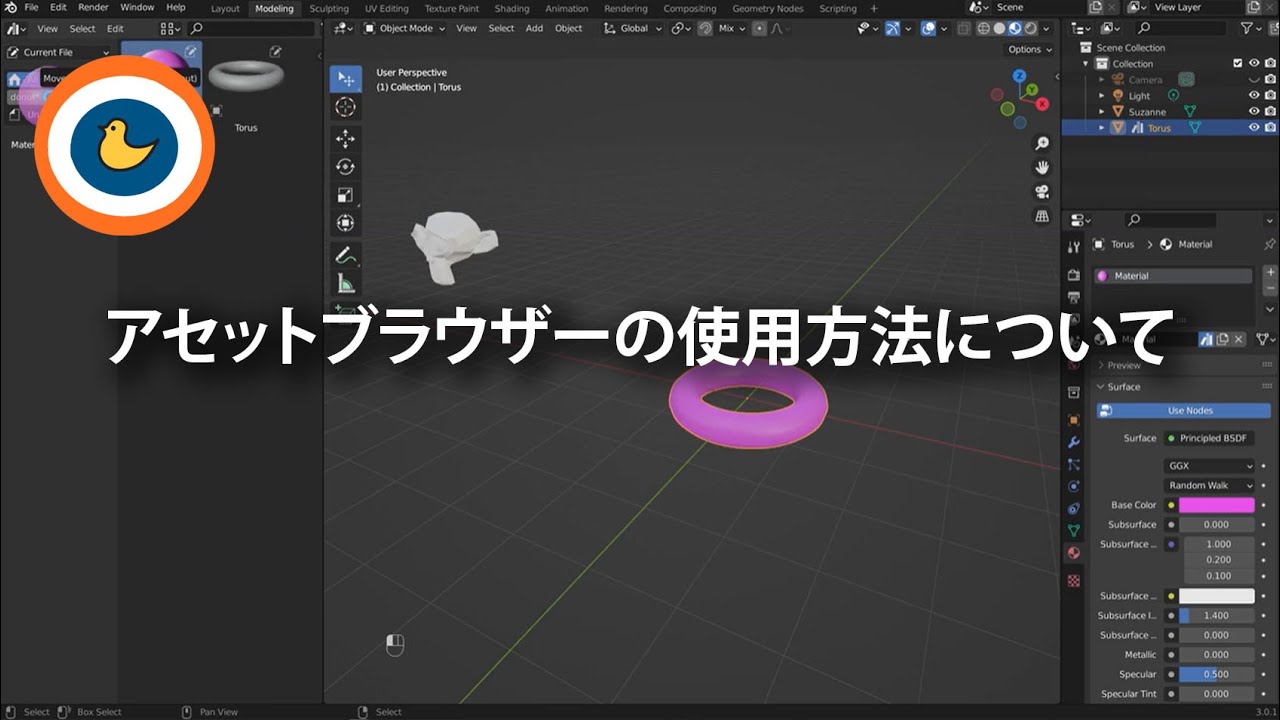Open the Outliner filter dropdown
This screenshot has height=720, width=1280.
pos(1250,29)
